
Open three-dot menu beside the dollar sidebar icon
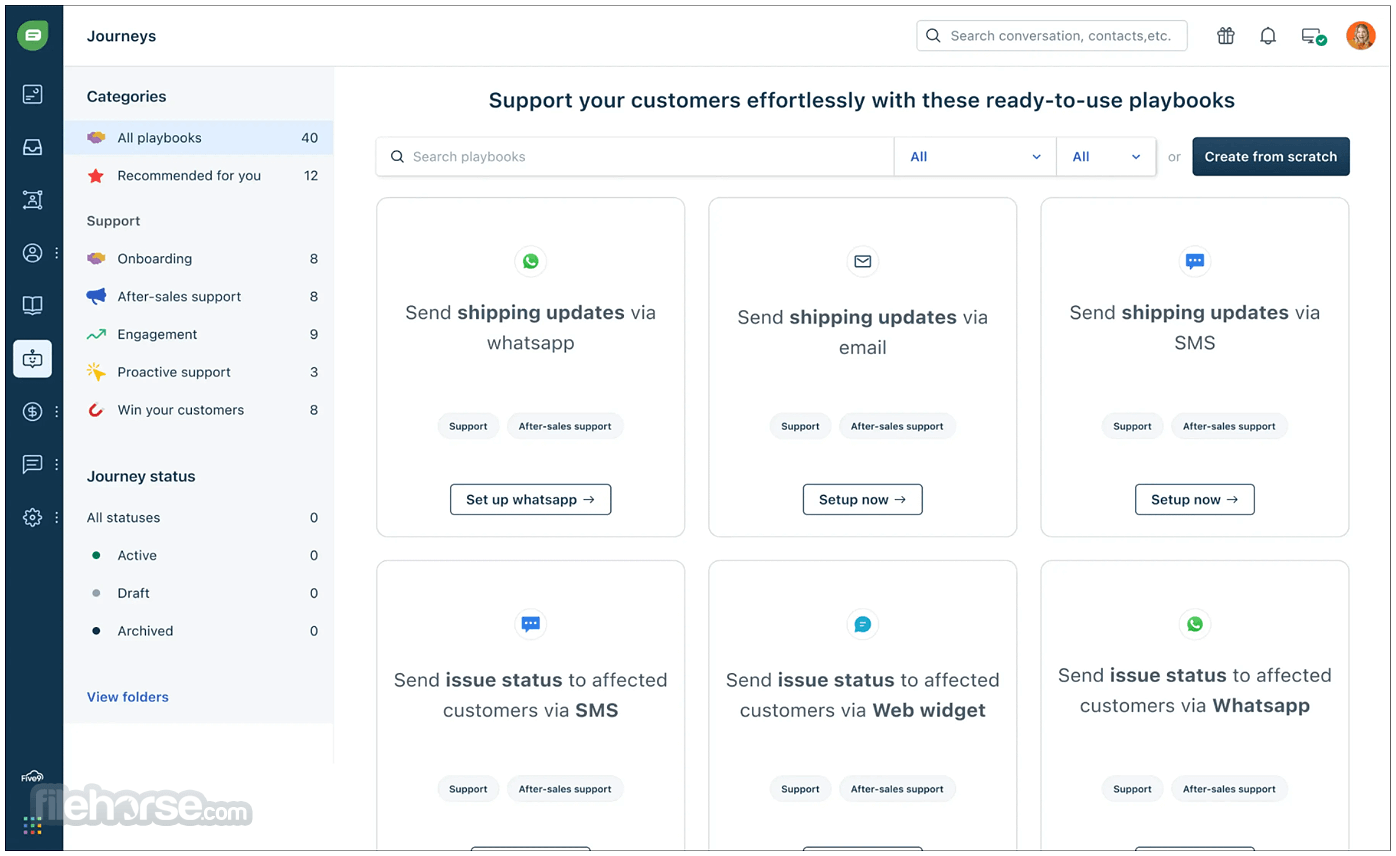click(x=57, y=411)
